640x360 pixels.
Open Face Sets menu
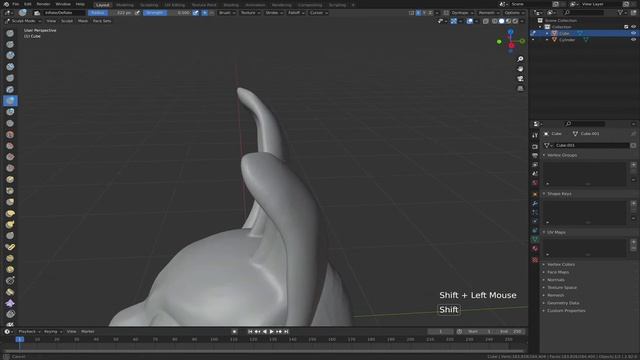102,21
